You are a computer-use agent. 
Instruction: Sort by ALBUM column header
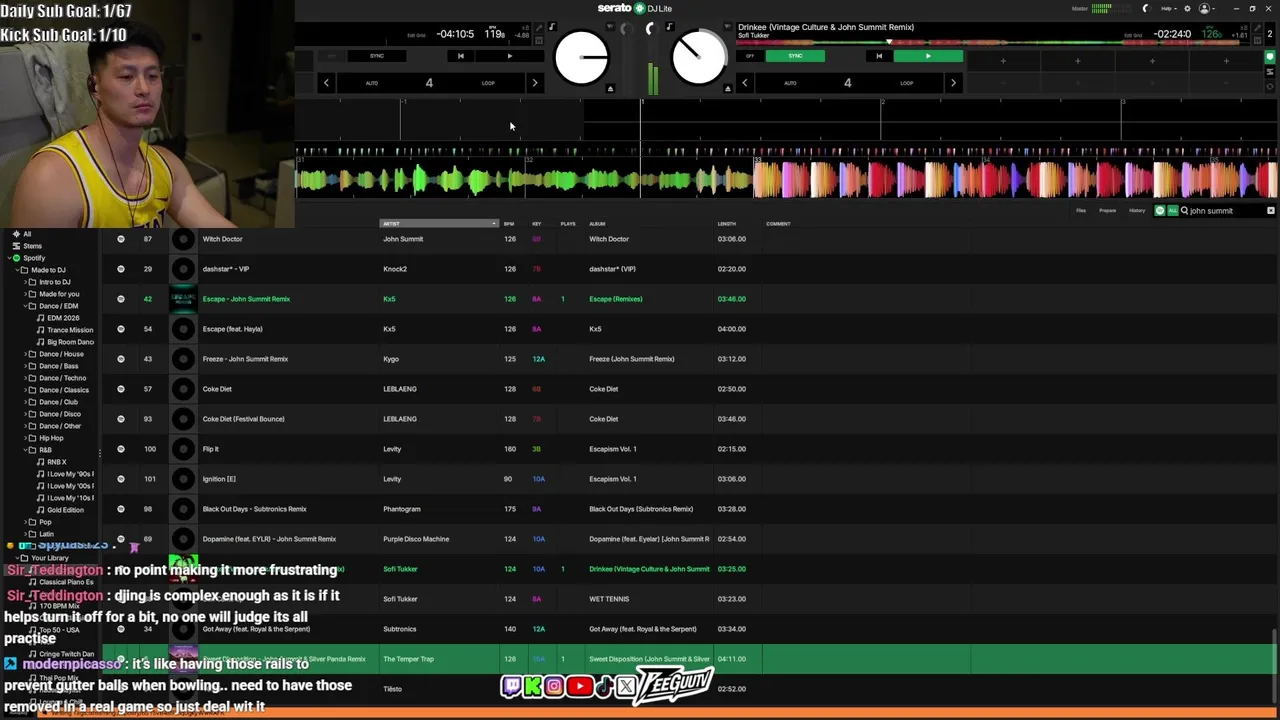click(597, 224)
